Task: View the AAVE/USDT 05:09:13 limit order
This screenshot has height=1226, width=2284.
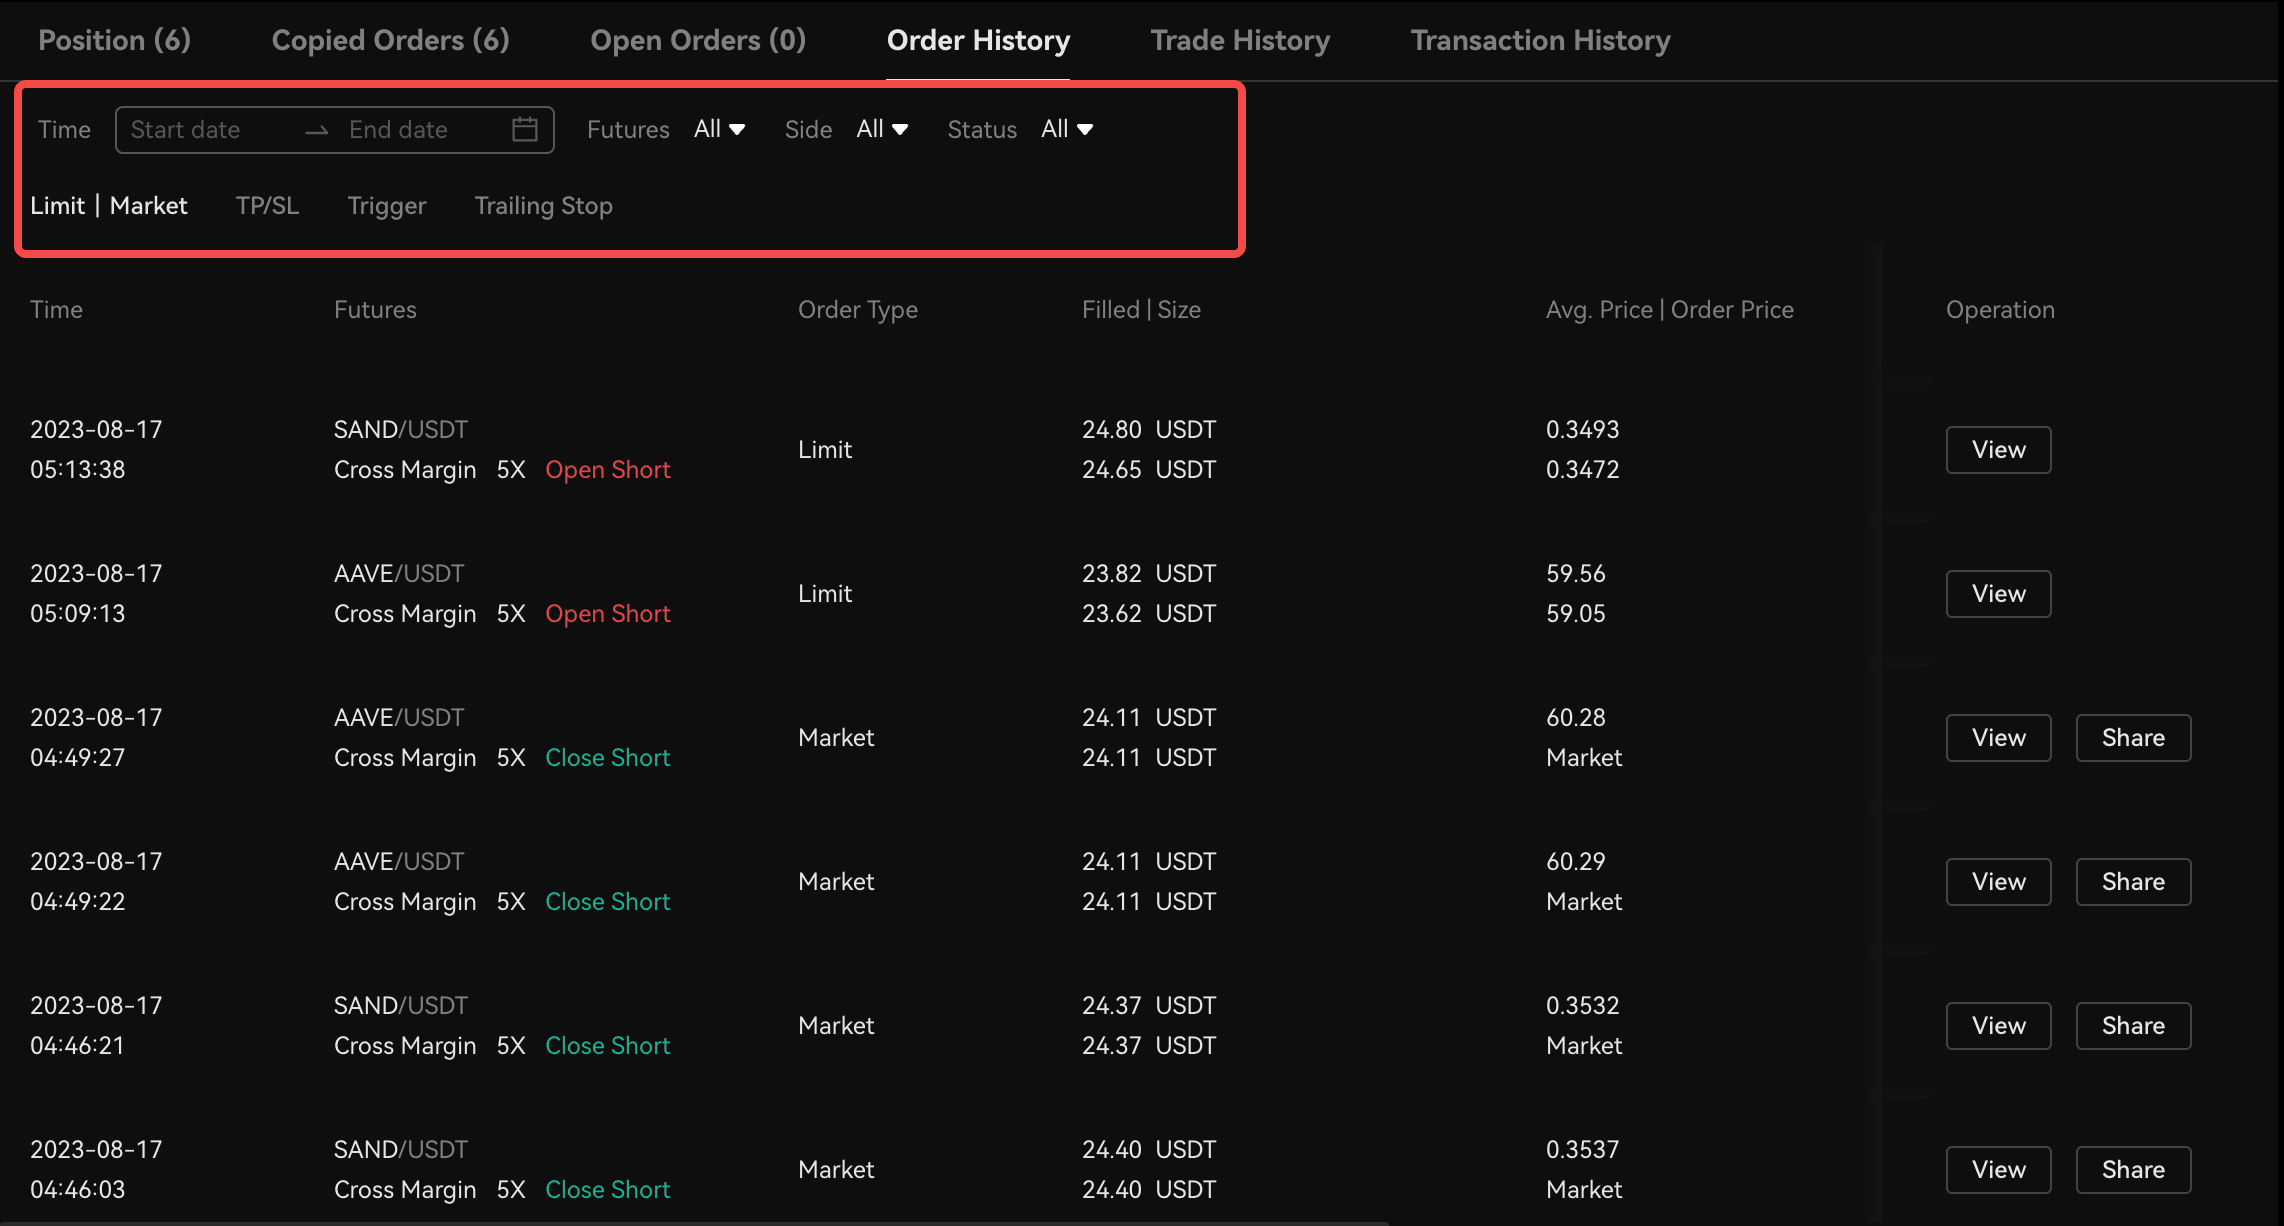Action: coord(1998,594)
